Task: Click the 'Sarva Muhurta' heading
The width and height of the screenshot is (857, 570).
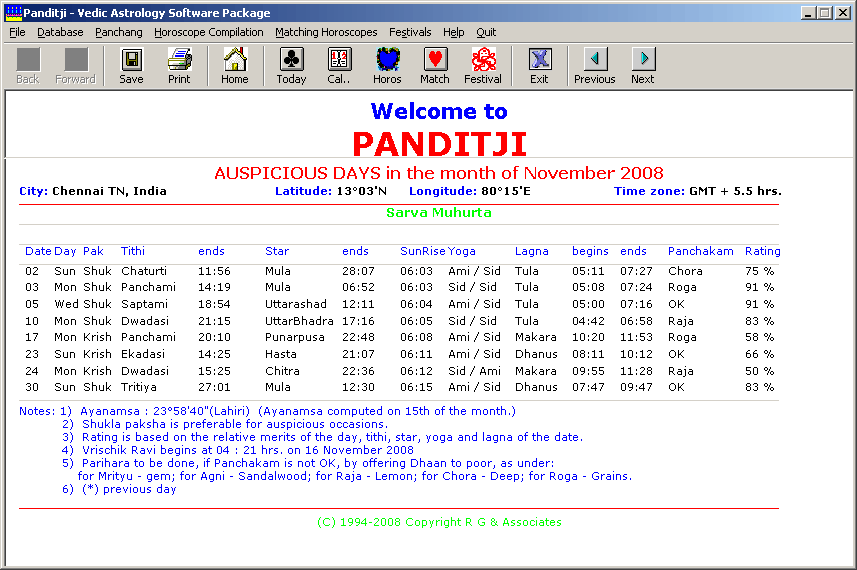Action: point(439,213)
